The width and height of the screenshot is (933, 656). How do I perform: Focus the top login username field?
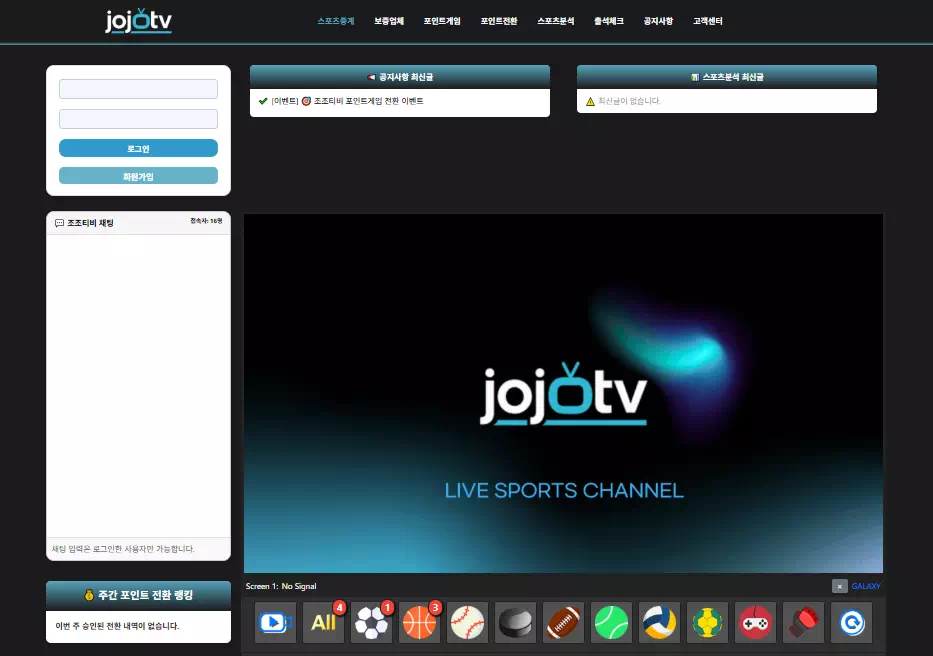[x=138, y=89]
